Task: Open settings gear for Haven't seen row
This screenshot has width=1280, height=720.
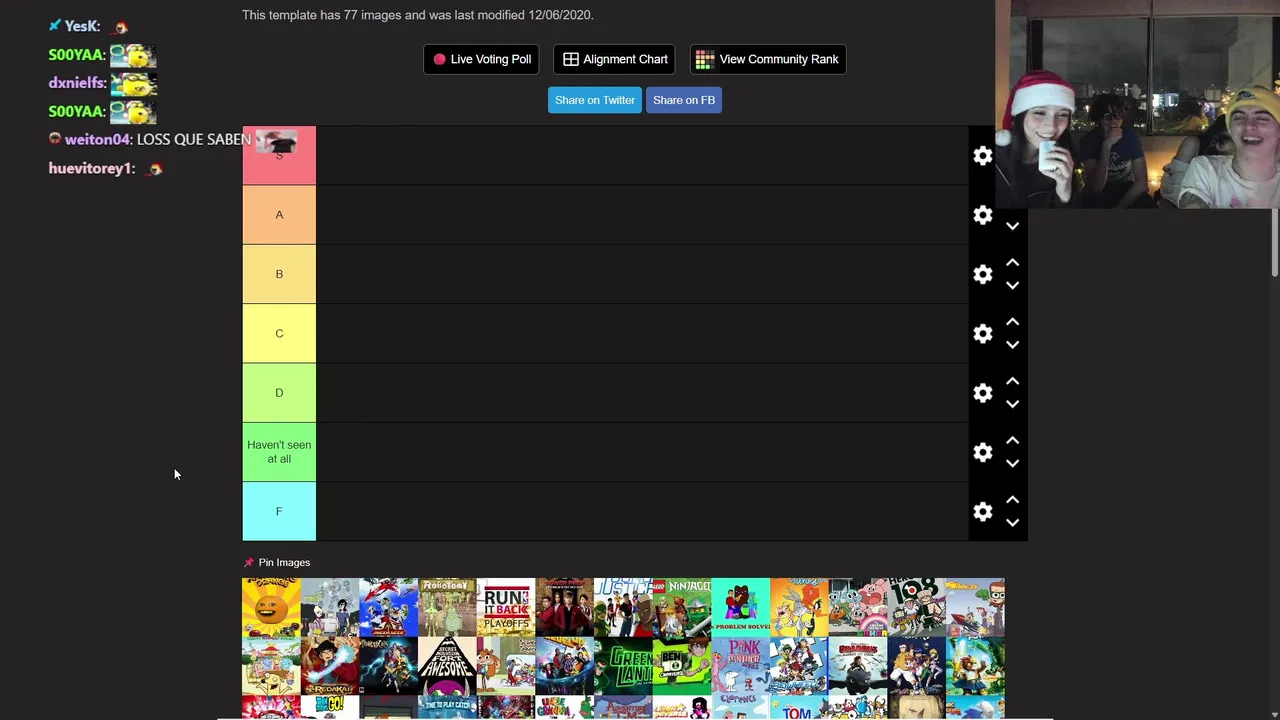Action: [983, 452]
